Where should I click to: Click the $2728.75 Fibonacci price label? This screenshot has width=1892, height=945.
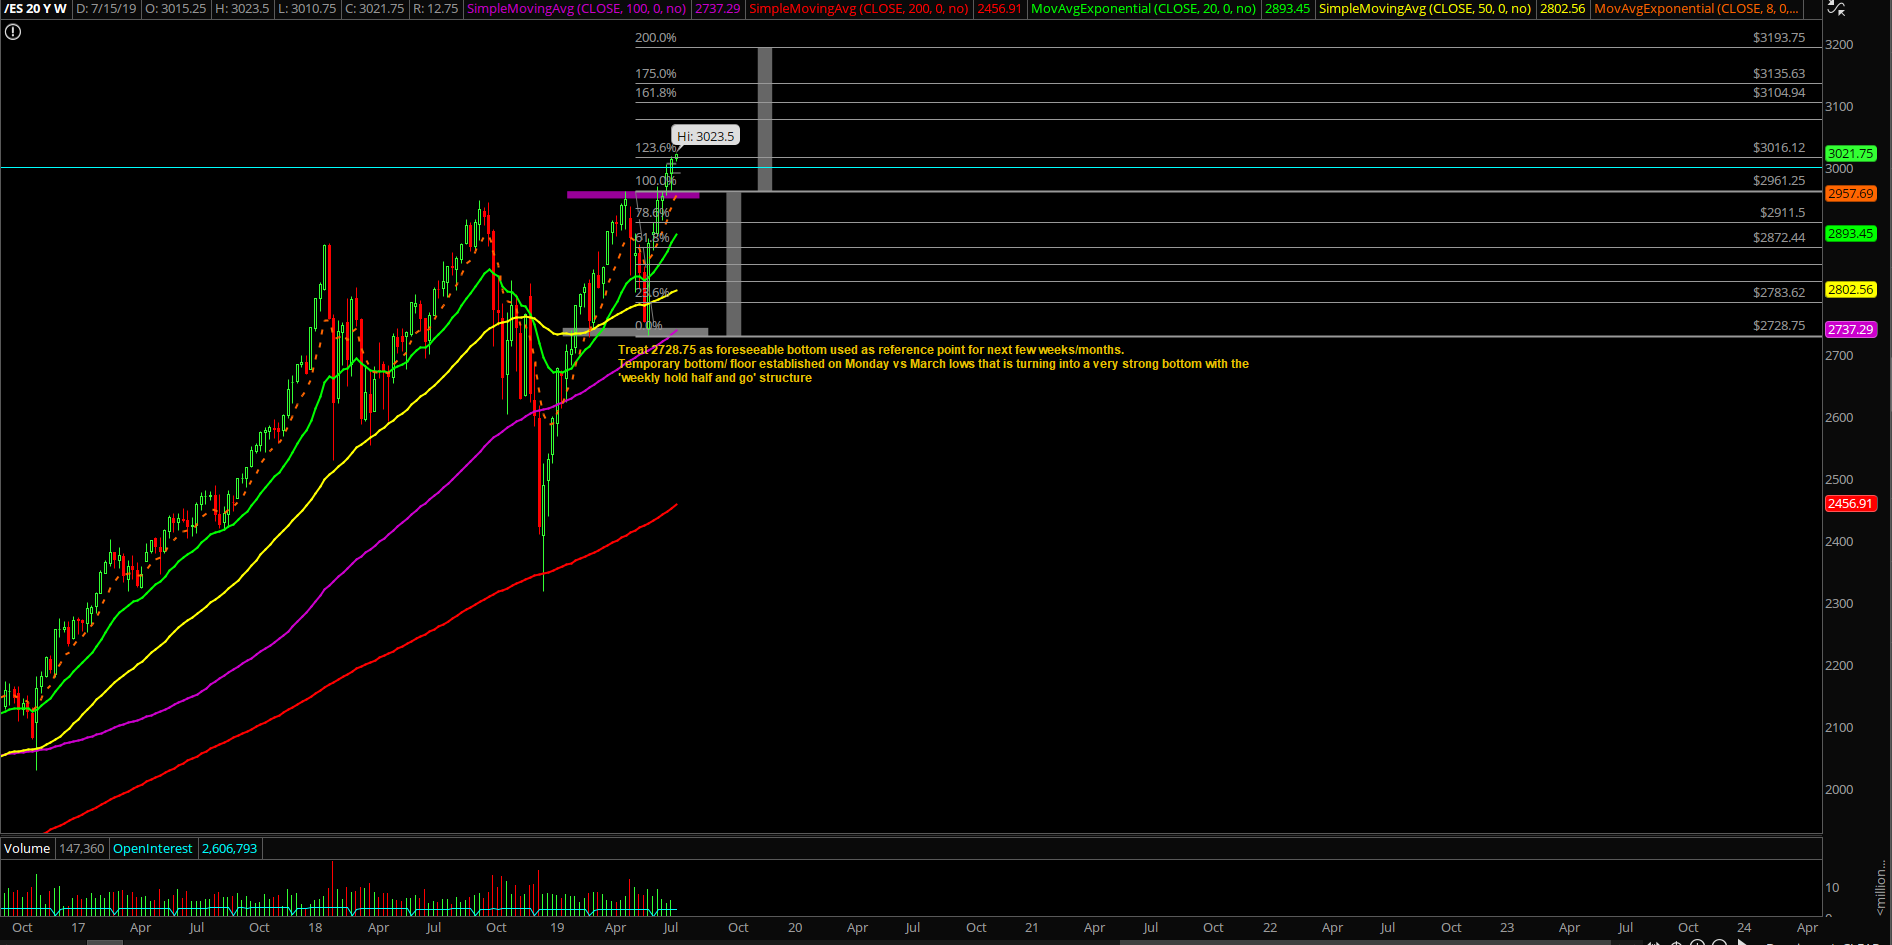1779,326
